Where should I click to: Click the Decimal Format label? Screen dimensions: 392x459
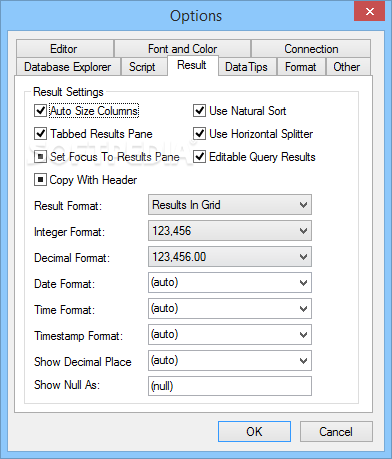(x=72, y=258)
